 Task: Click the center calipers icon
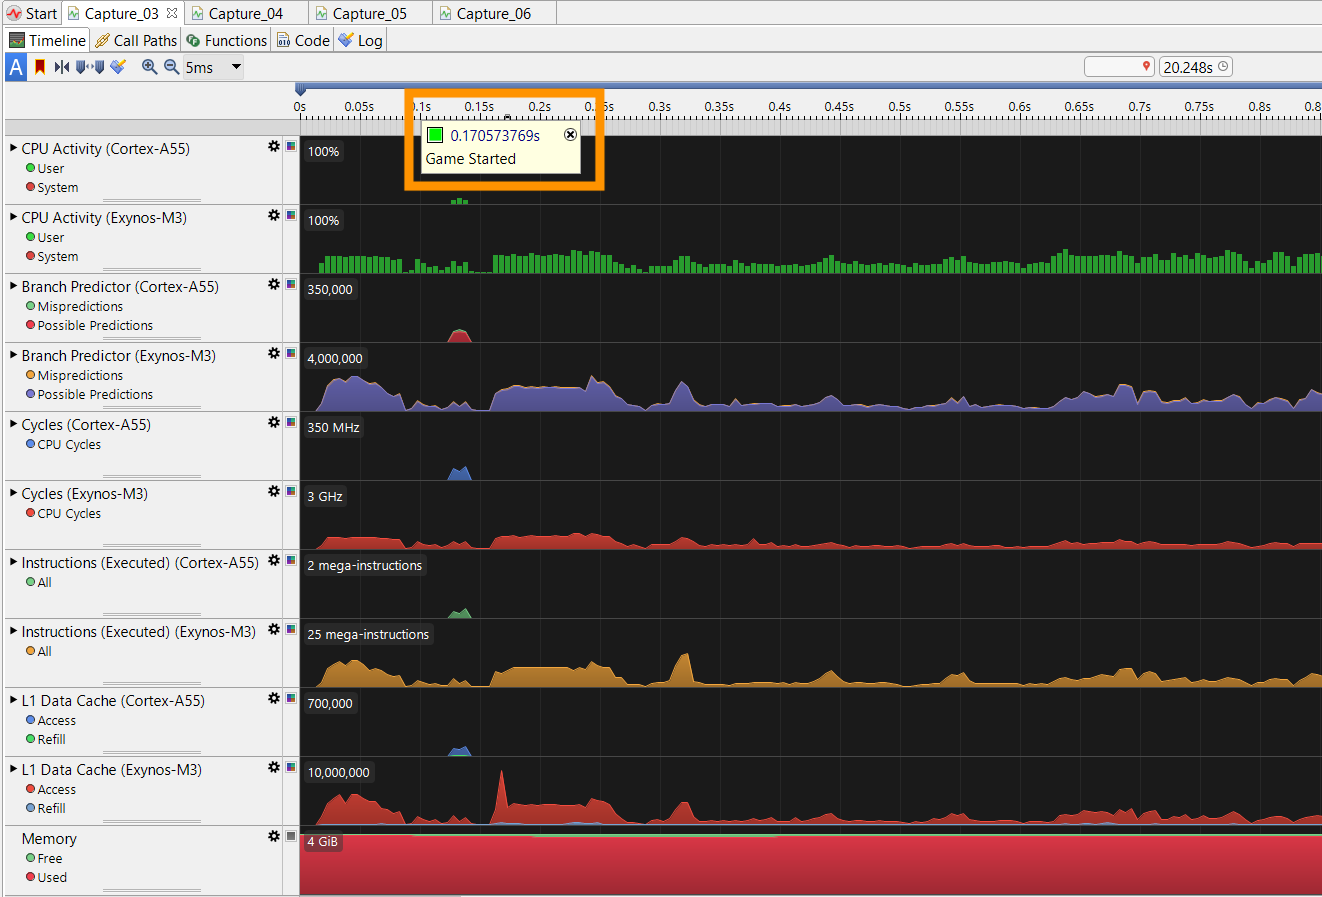pos(62,67)
